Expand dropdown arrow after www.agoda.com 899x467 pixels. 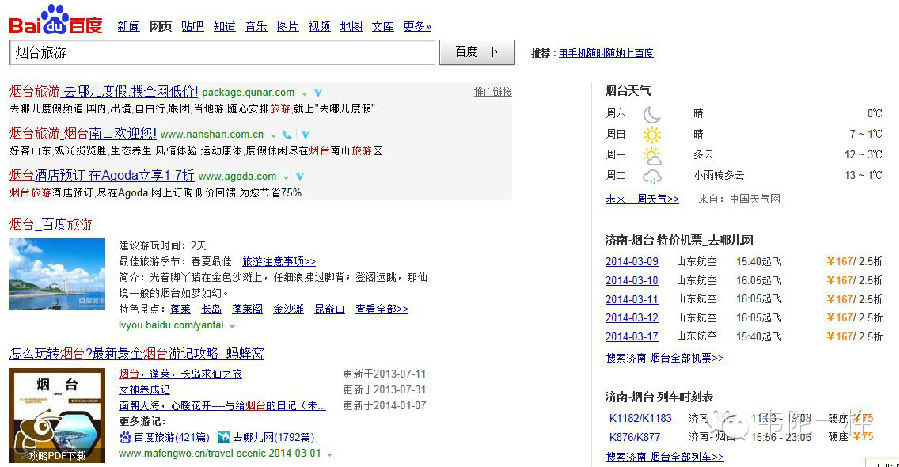click(286, 178)
